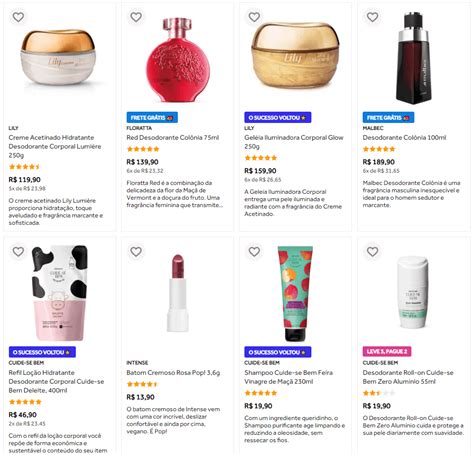
Task: Open Desodorante Colônia 100ml Malbec title link
Action: coord(404,137)
